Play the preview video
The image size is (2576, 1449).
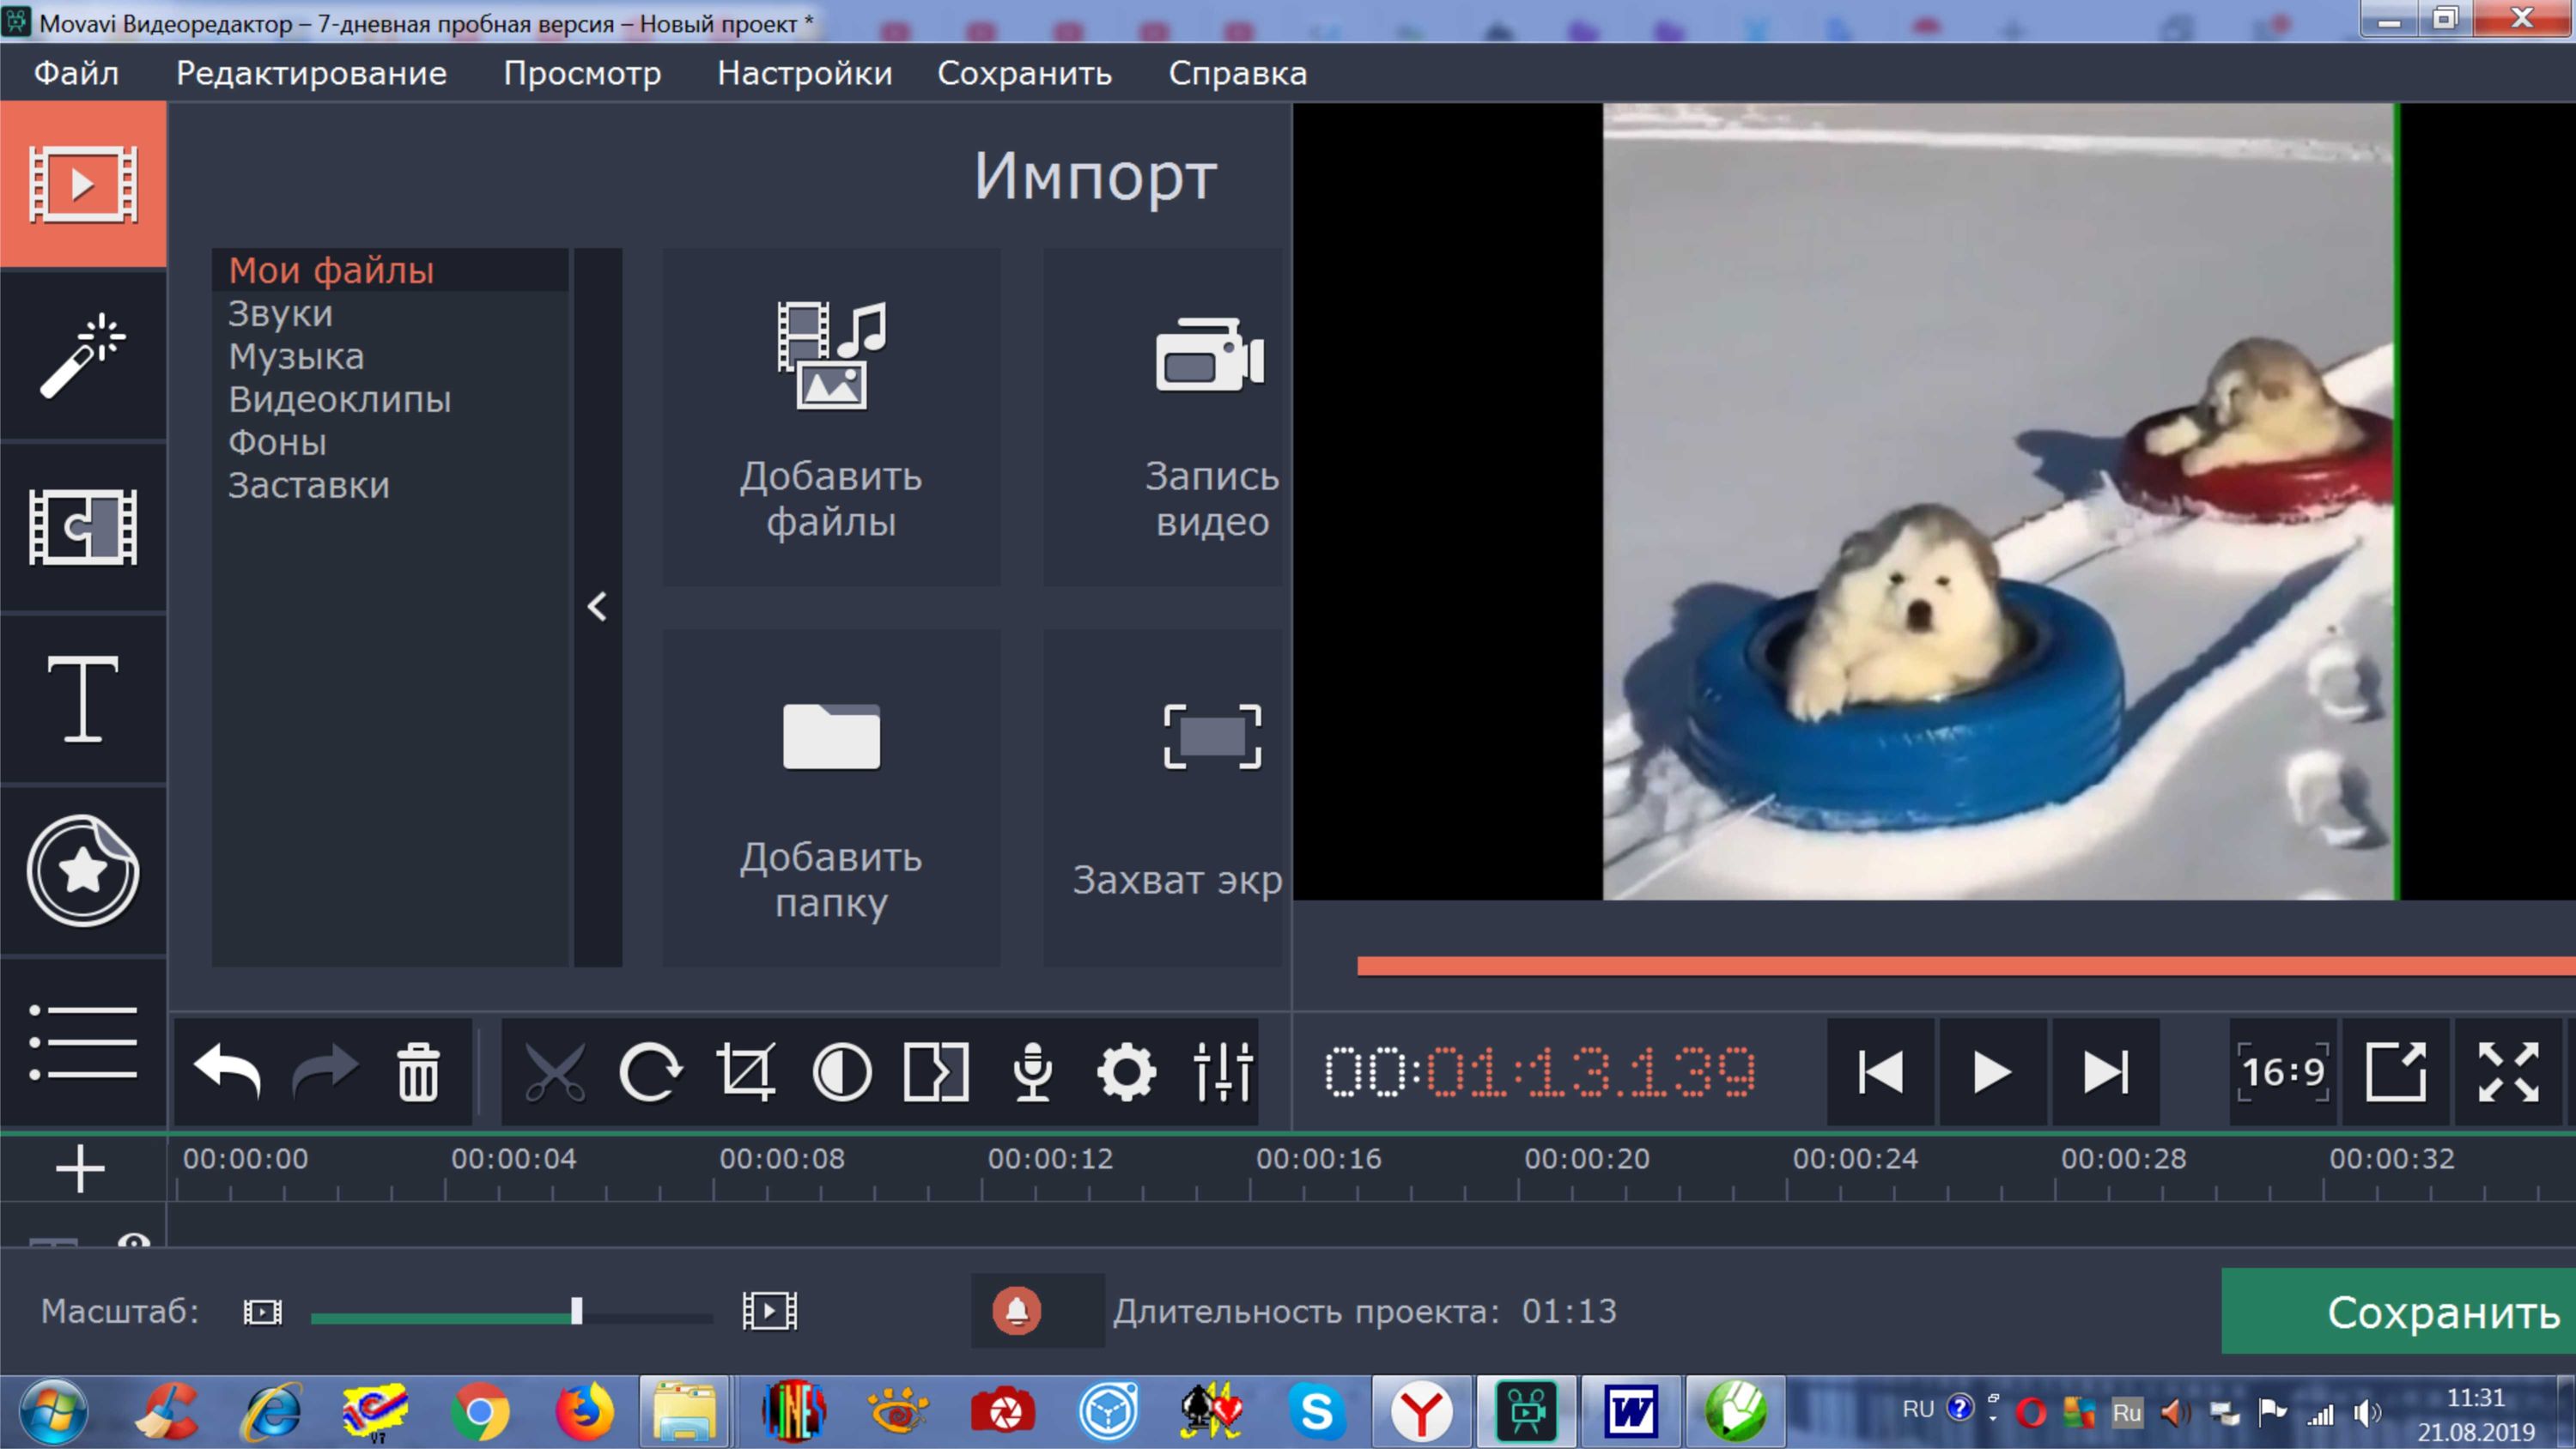pos(1992,1072)
